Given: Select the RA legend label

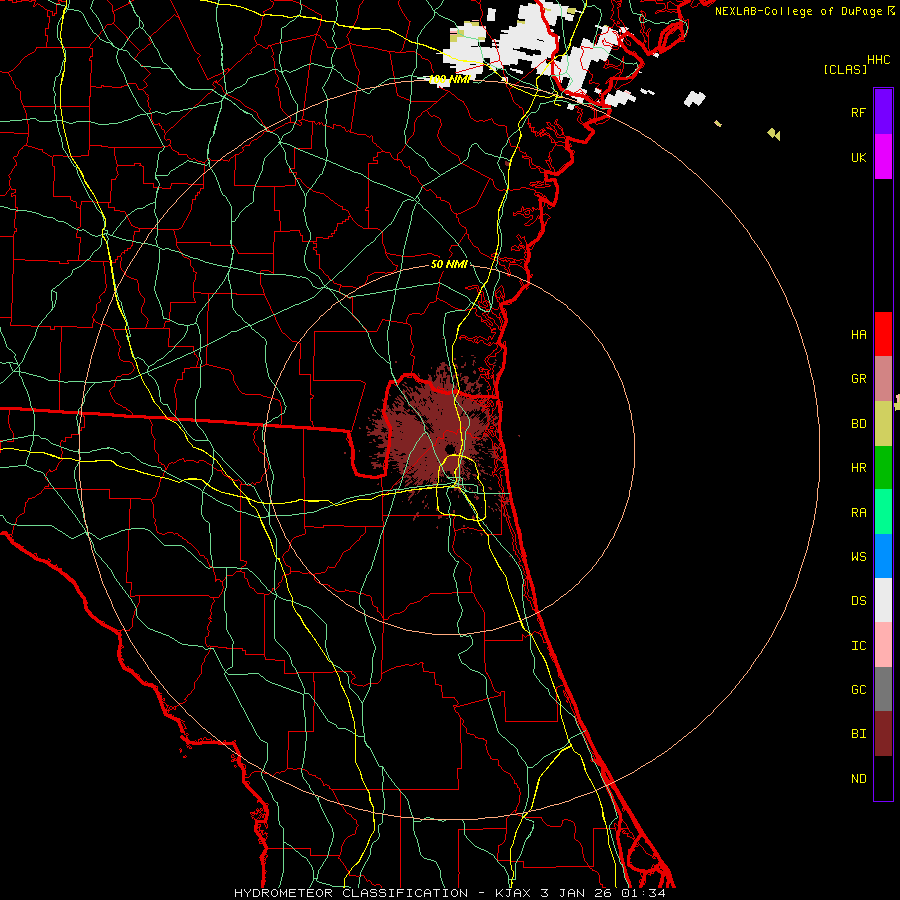Looking at the screenshot, I should 858,513.
